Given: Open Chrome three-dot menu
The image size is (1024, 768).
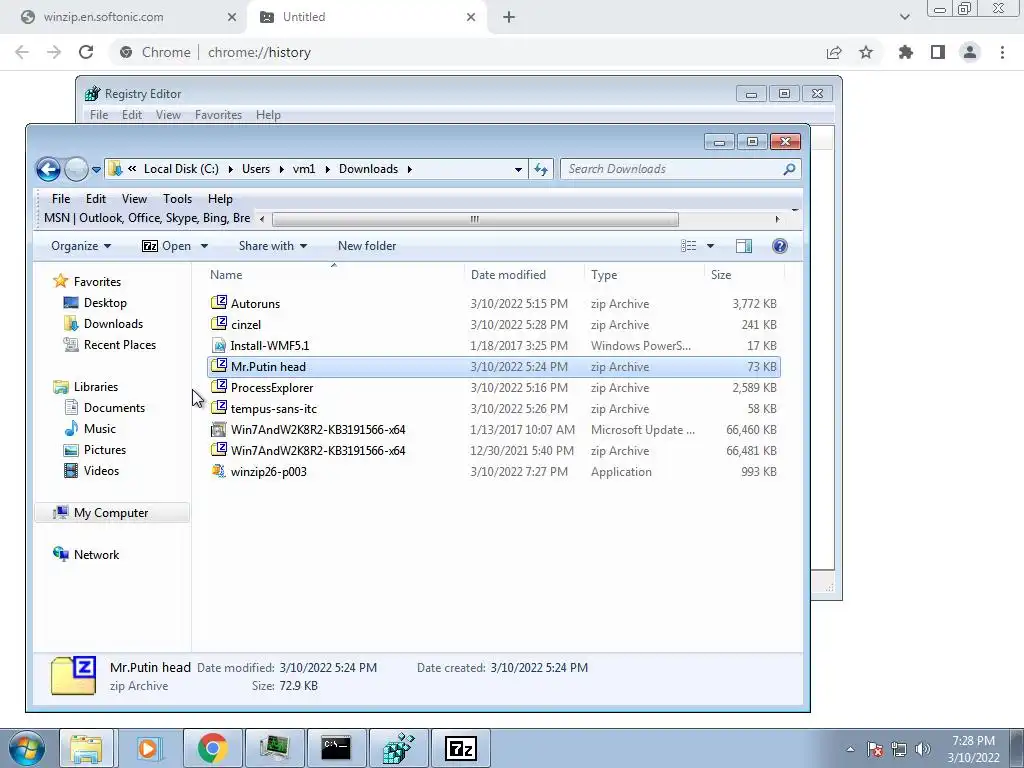Looking at the screenshot, I should pyautogui.click(x=1002, y=52).
